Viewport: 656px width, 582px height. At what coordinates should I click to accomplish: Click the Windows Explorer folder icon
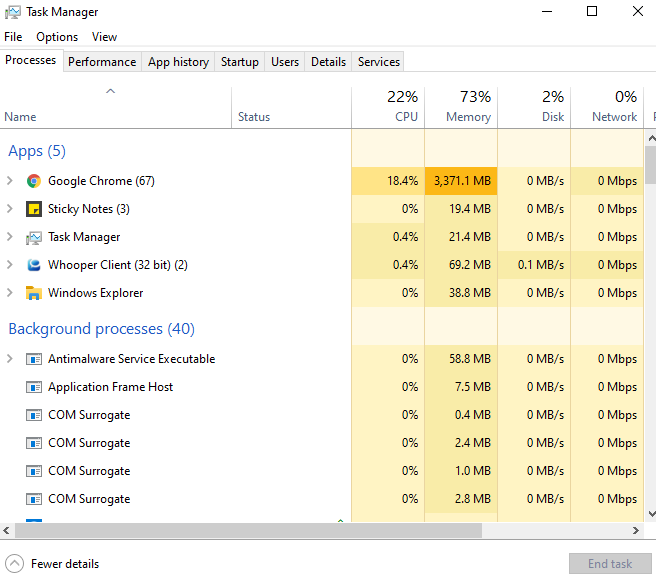33,293
